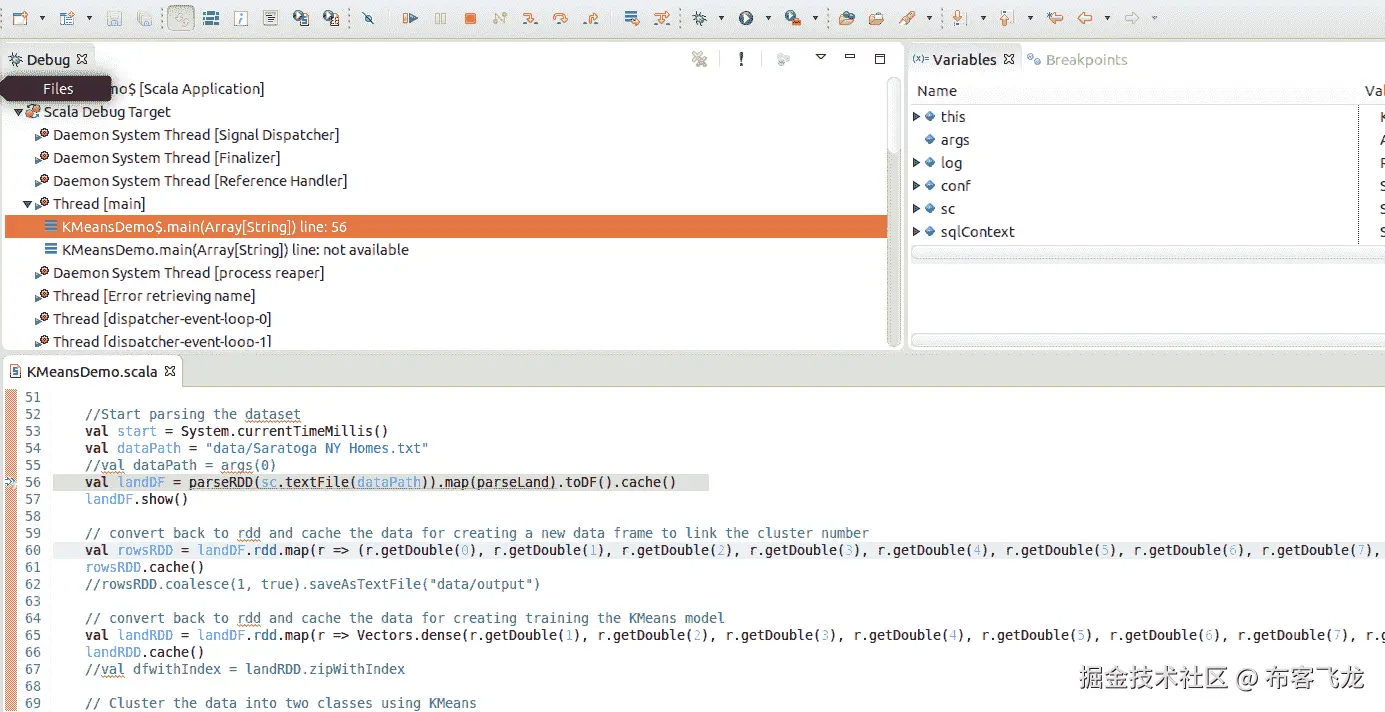Toggle Drop to Frame icon
Image resolution: width=1385 pixels, height=712 pixels.
tap(631, 18)
